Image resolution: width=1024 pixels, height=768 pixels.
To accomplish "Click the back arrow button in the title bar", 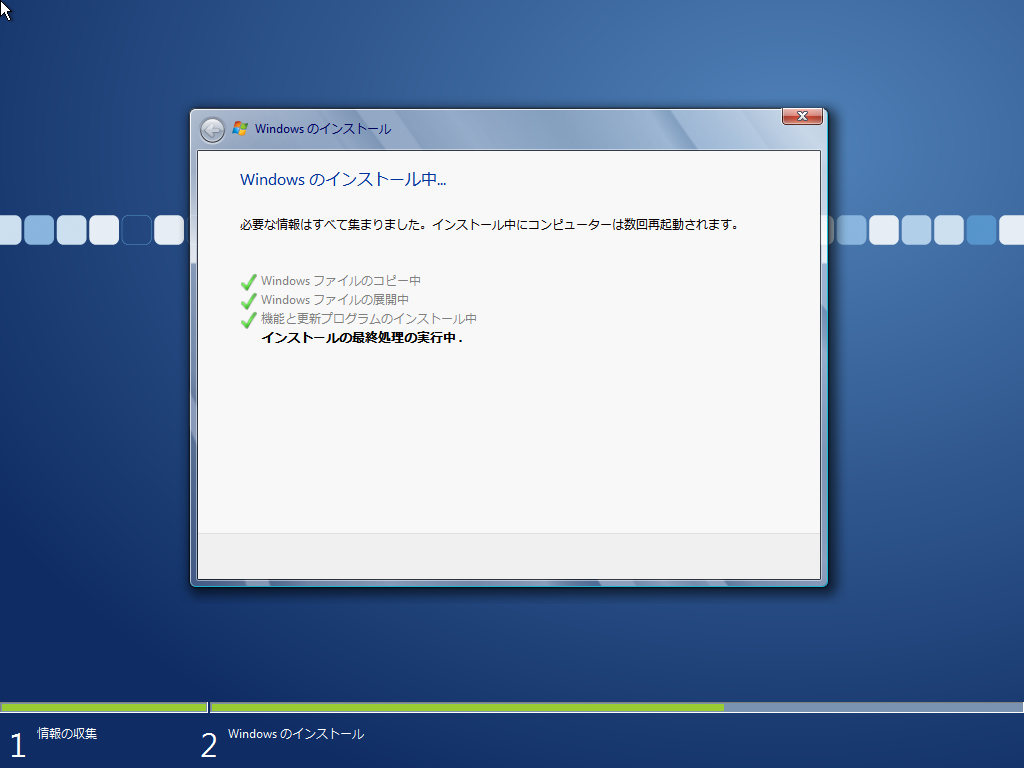I will pyautogui.click(x=212, y=130).
